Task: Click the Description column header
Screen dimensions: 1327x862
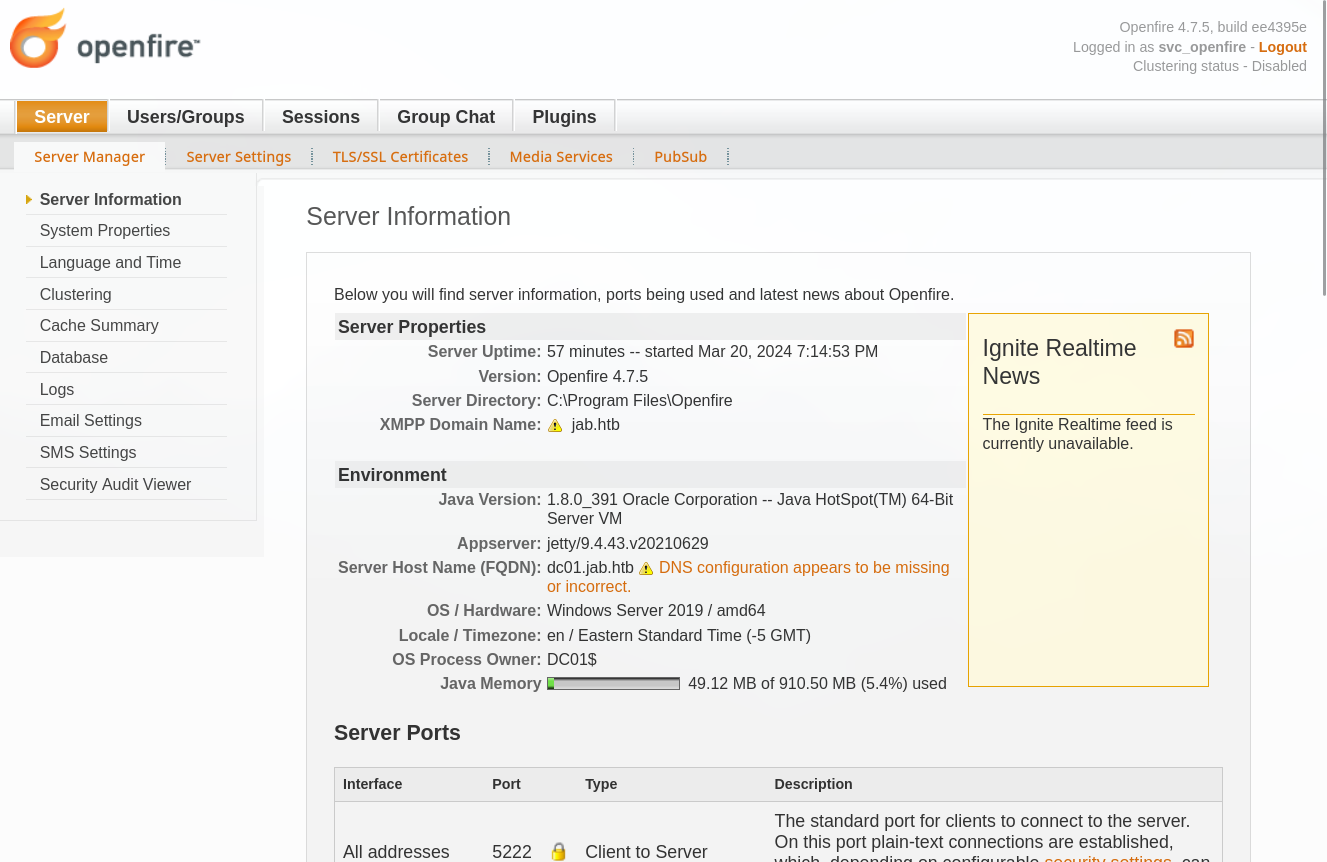Action: click(x=813, y=784)
